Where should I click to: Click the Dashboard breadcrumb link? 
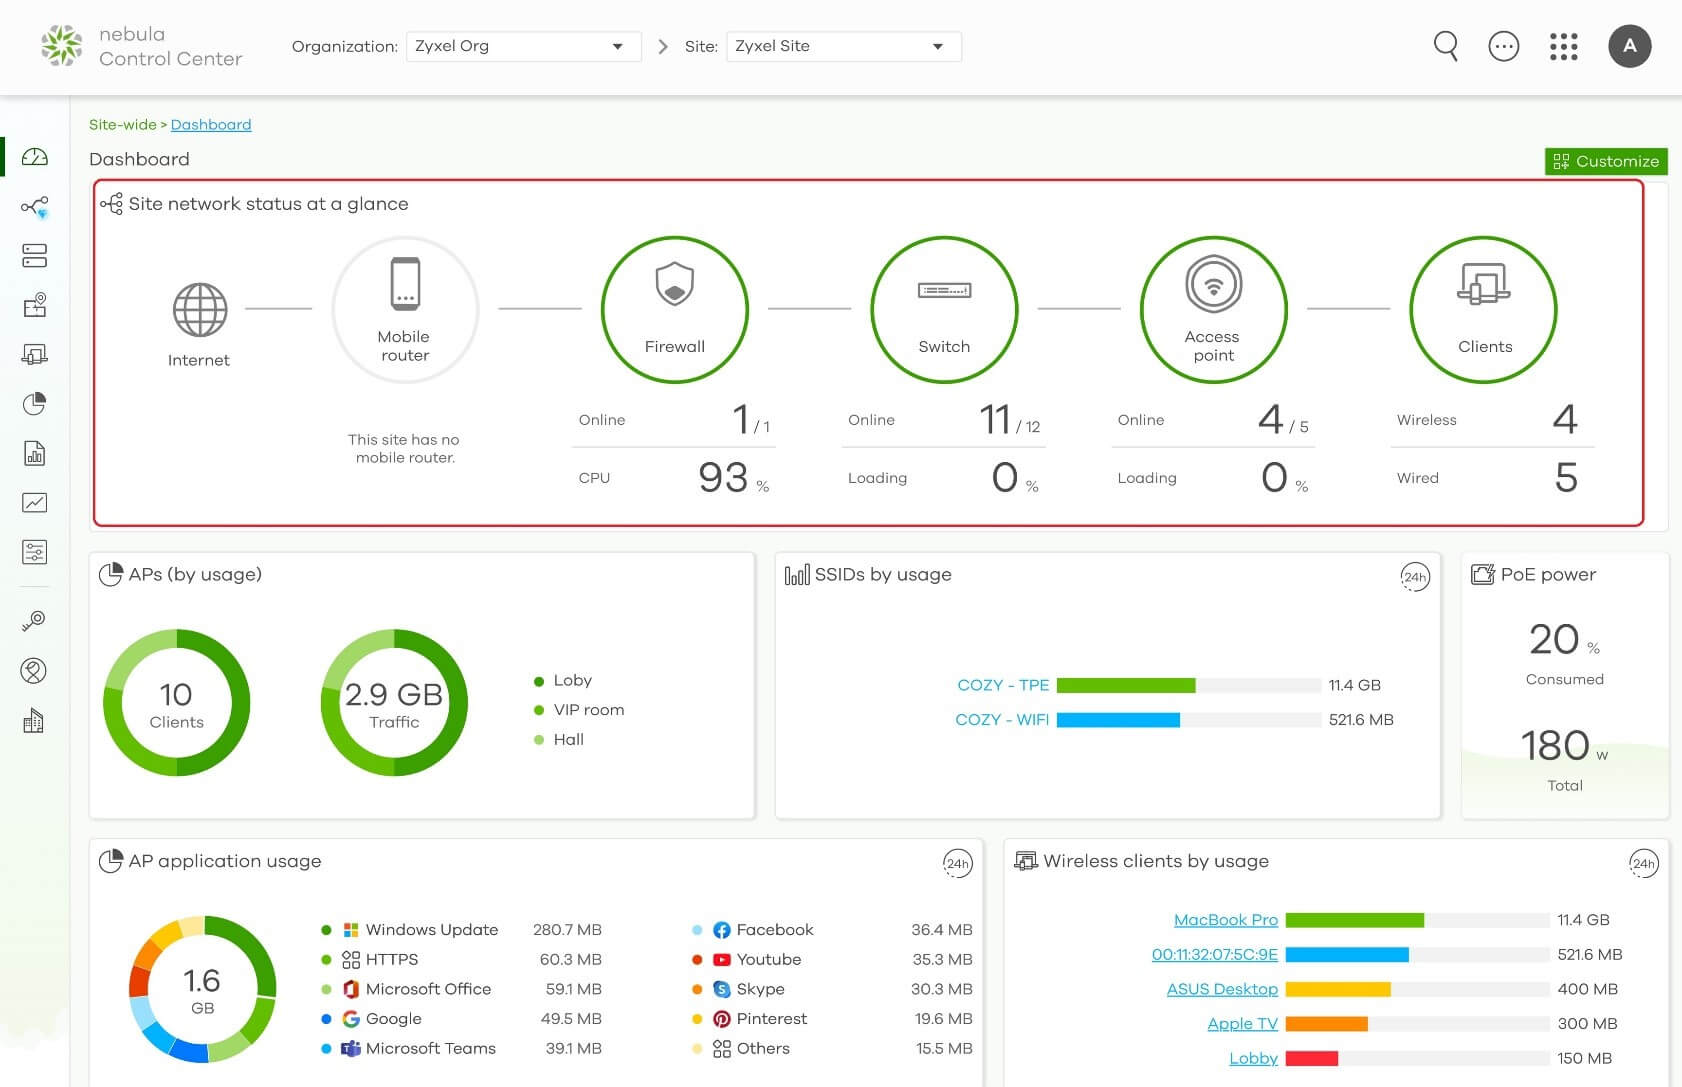211,124
